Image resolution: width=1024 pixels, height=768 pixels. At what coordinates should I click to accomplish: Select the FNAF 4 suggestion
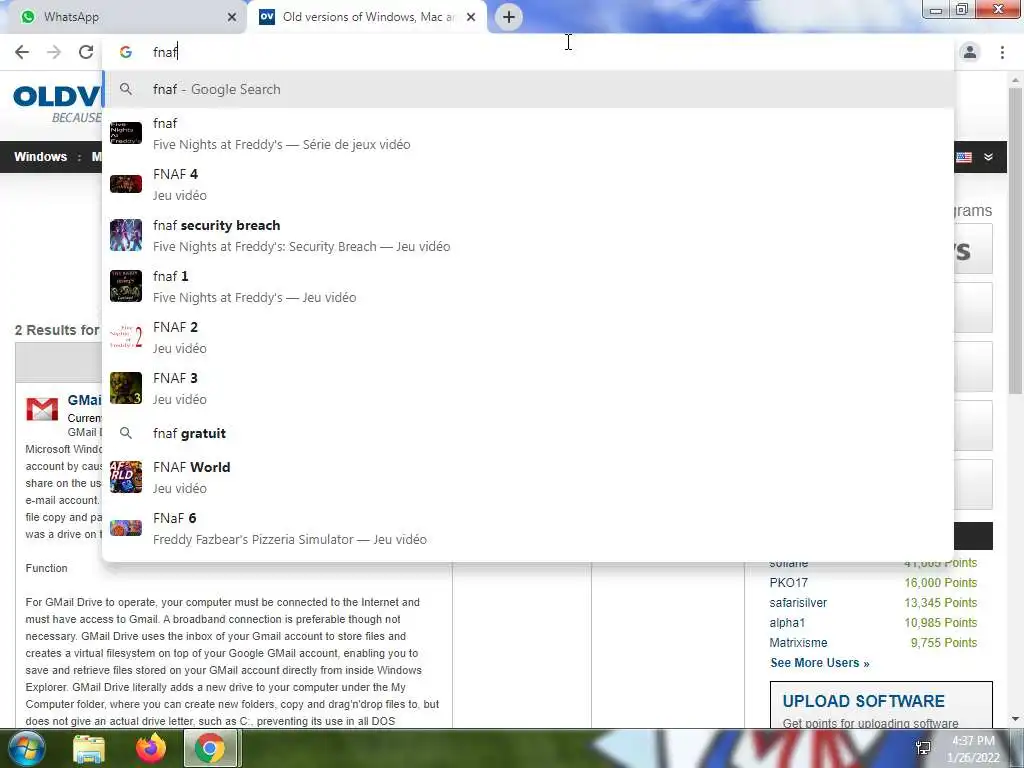tap(528, 185)
